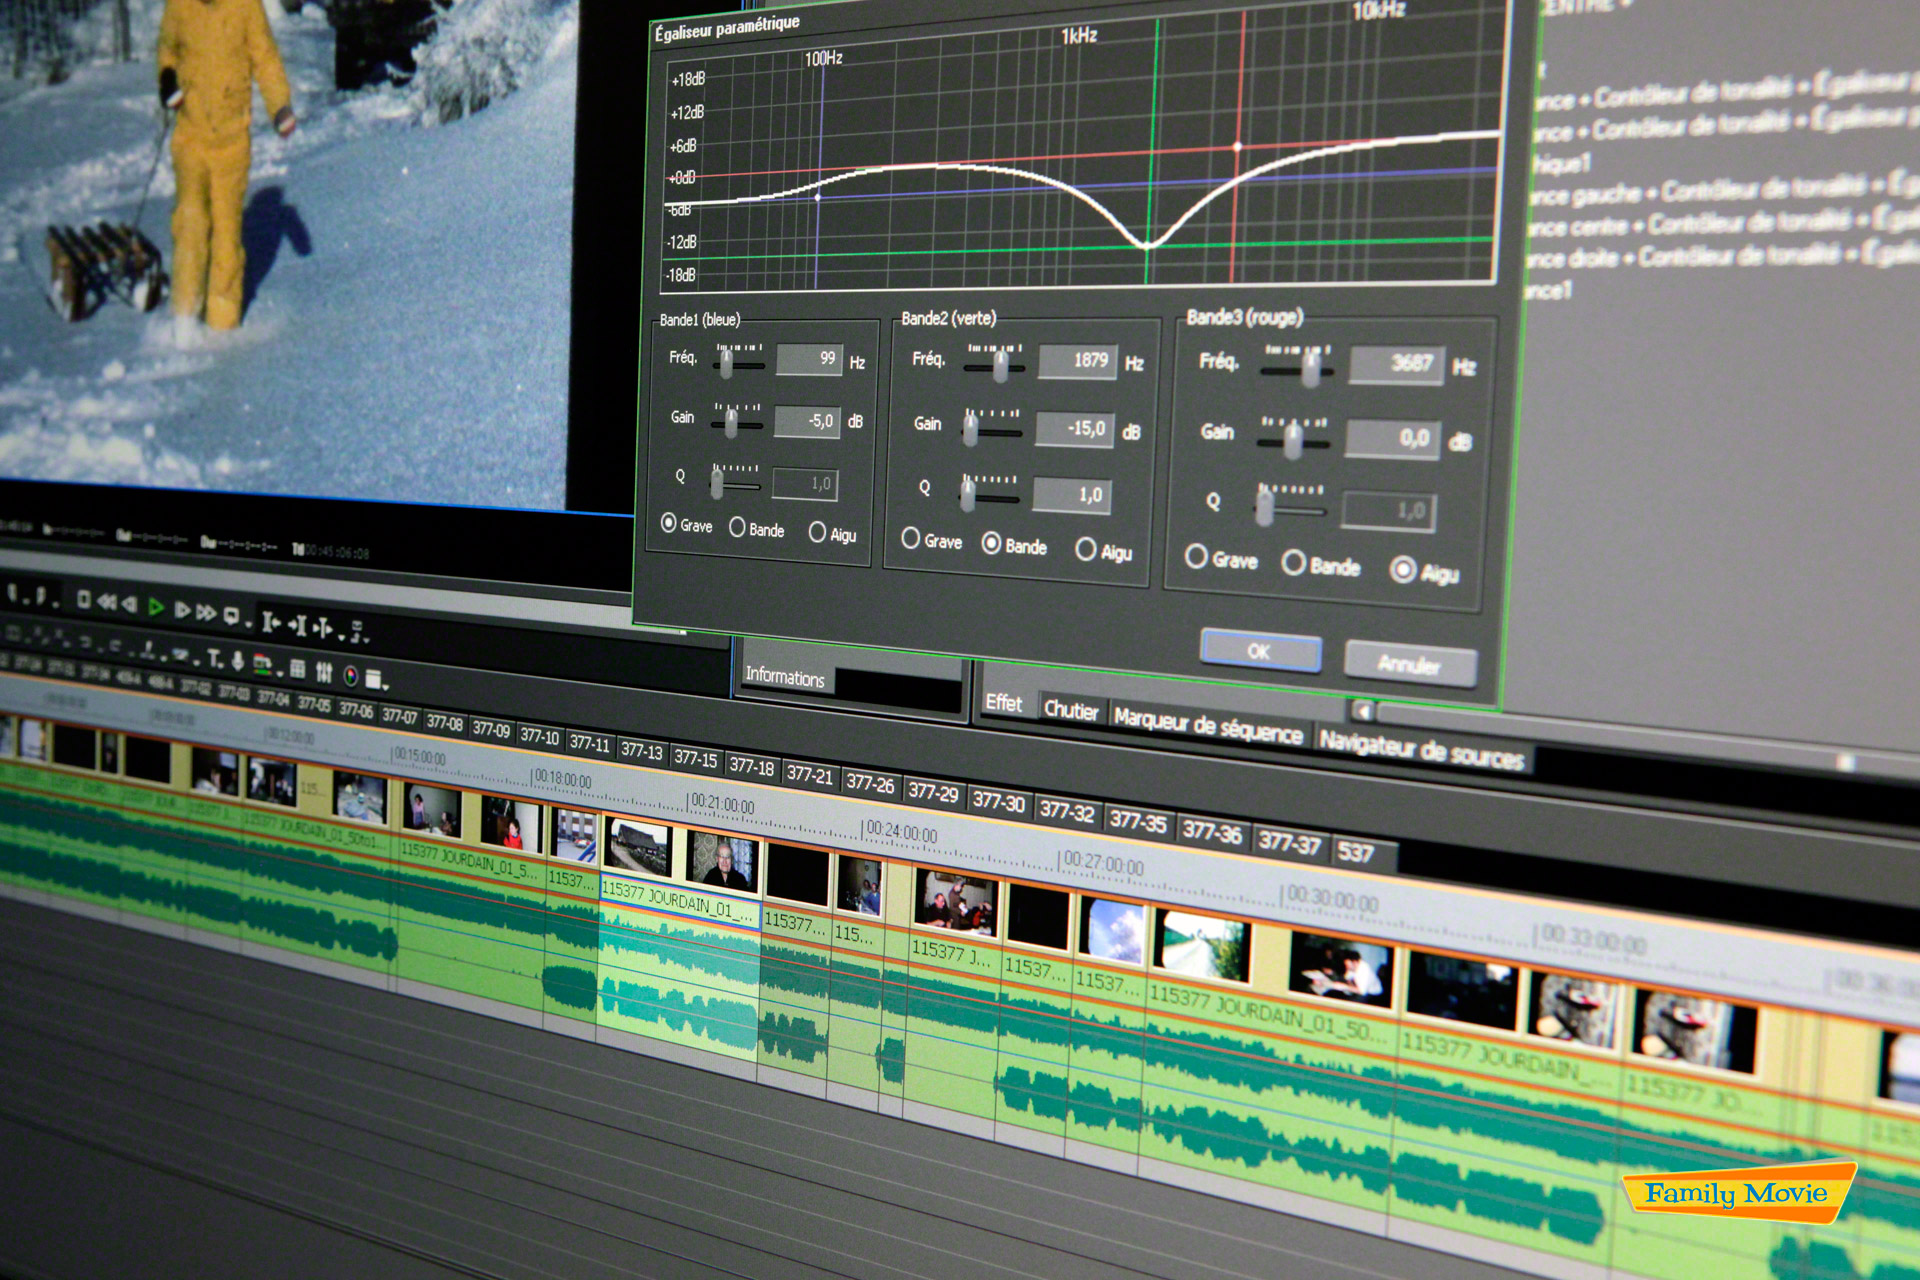Click the window layout icon in timeline toolbar
This screenshot has width=1920, height=1280.
click(373, 679)
